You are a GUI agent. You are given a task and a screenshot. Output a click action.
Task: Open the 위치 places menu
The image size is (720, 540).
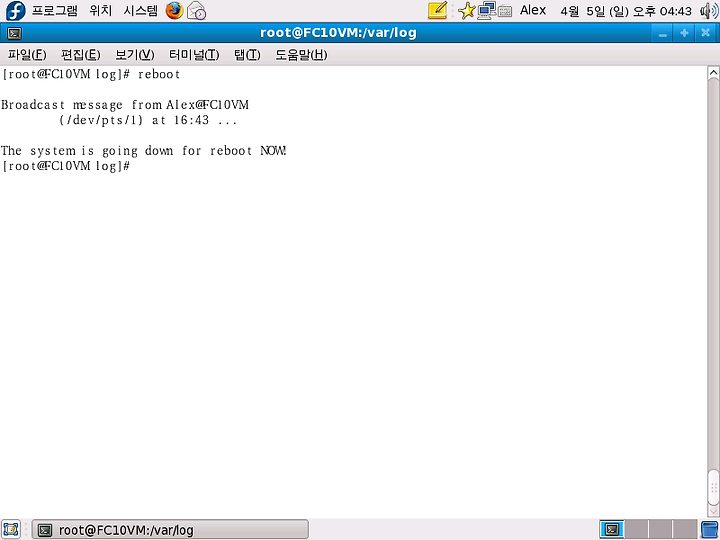(101, 11)
